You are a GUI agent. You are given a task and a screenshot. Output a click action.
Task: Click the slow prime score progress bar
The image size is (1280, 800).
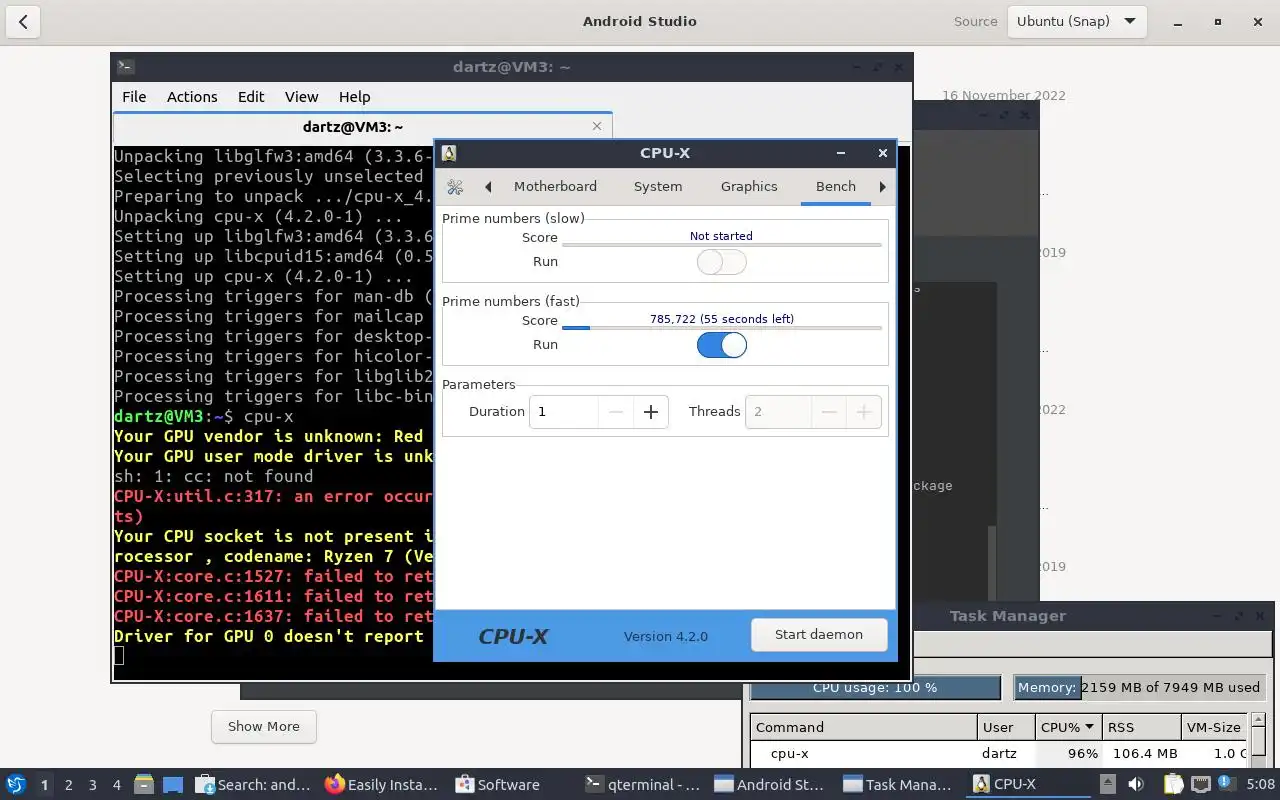tap(721, 244)
